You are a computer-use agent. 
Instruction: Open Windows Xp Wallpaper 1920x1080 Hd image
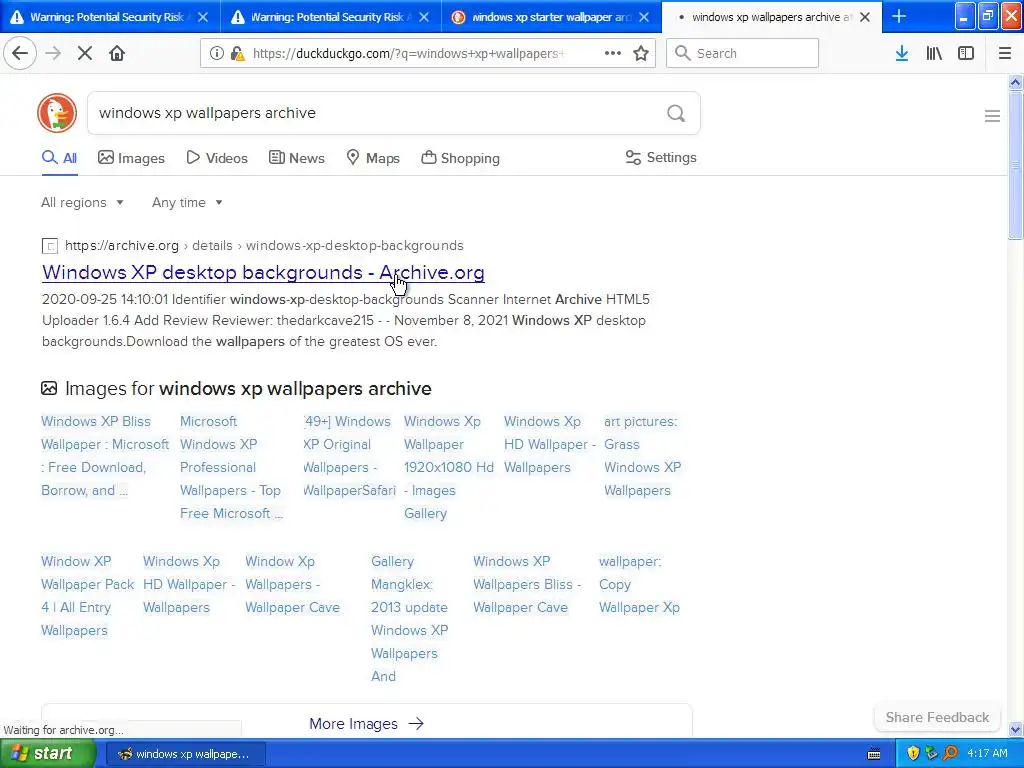[449, 468]
